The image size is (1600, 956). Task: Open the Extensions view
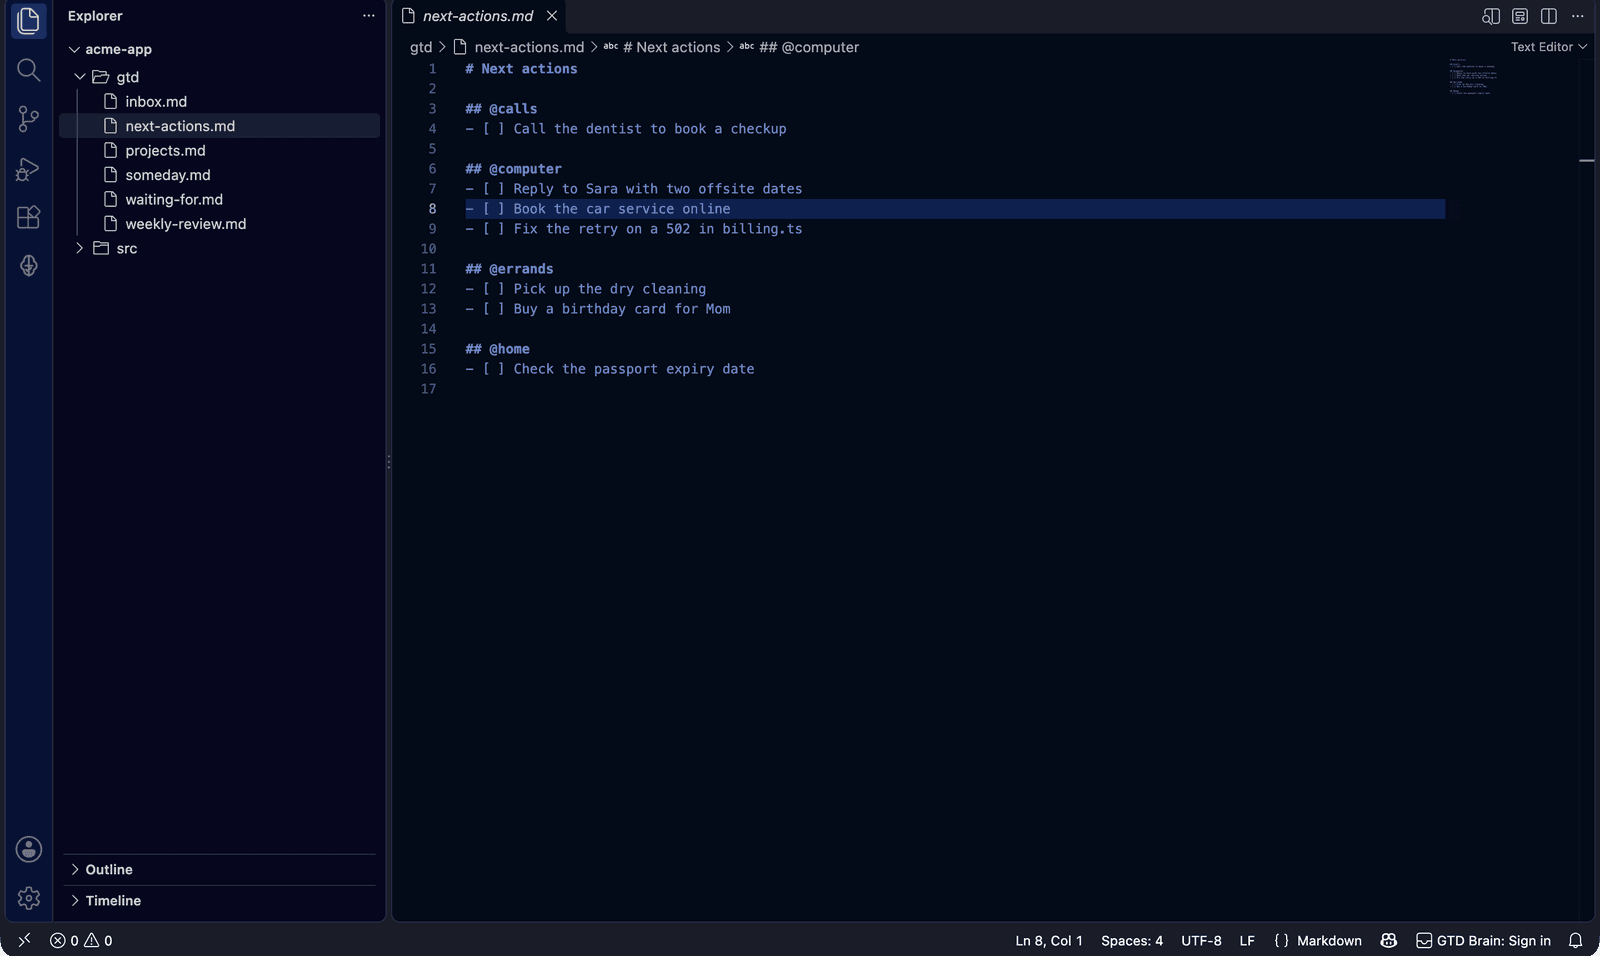(28, 217)
